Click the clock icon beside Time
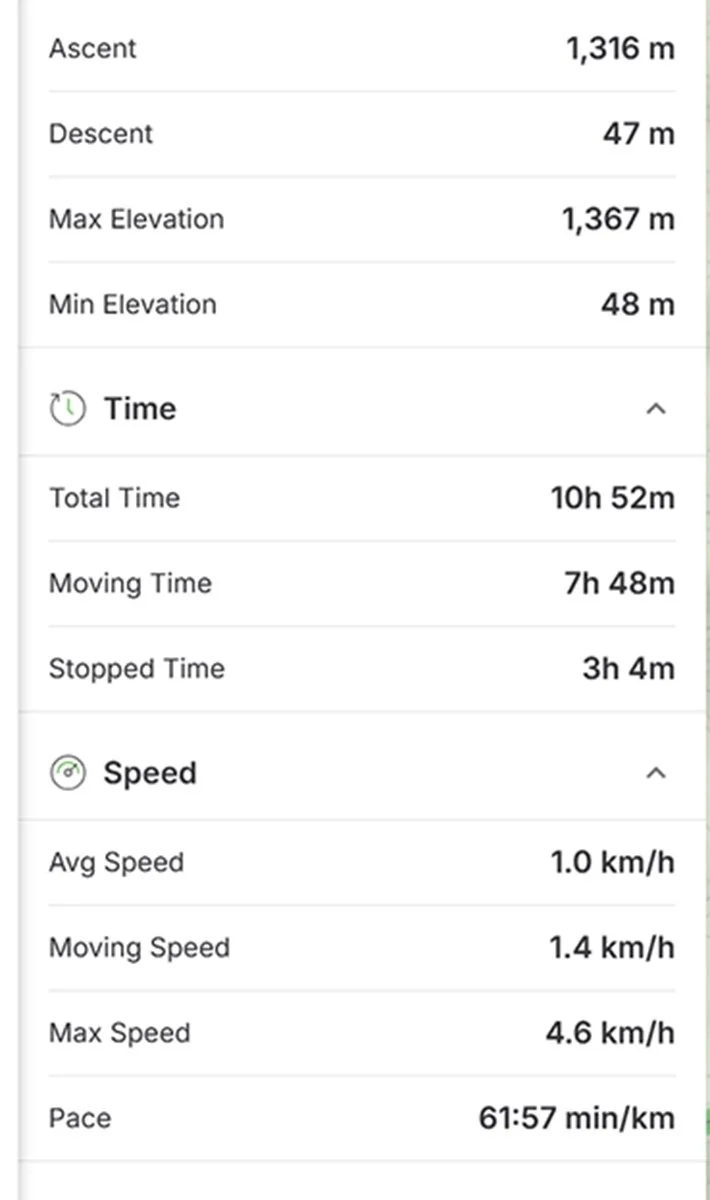 pyautogui.click(x=67, y=409)
